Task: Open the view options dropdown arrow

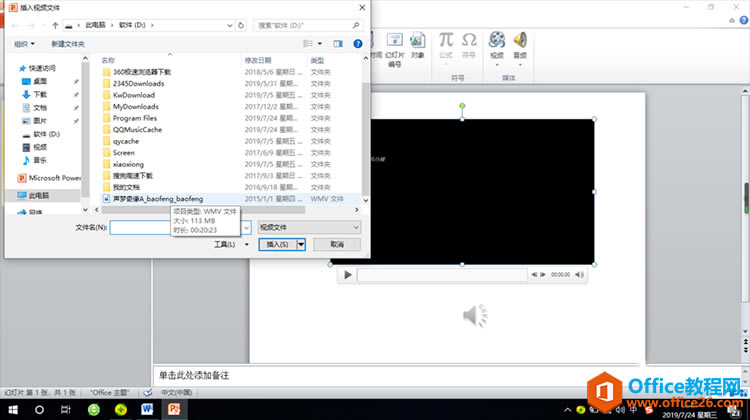Action: (320, 44)
